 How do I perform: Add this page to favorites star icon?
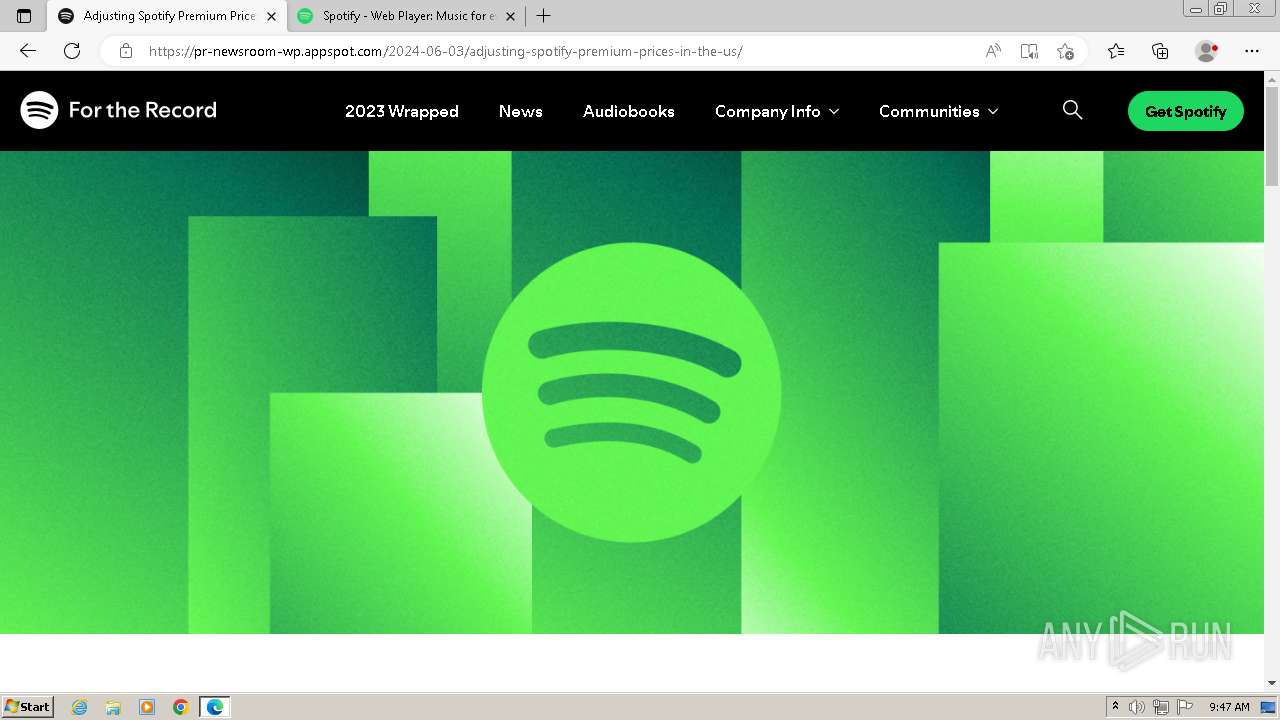click(x=1065, y=51)
